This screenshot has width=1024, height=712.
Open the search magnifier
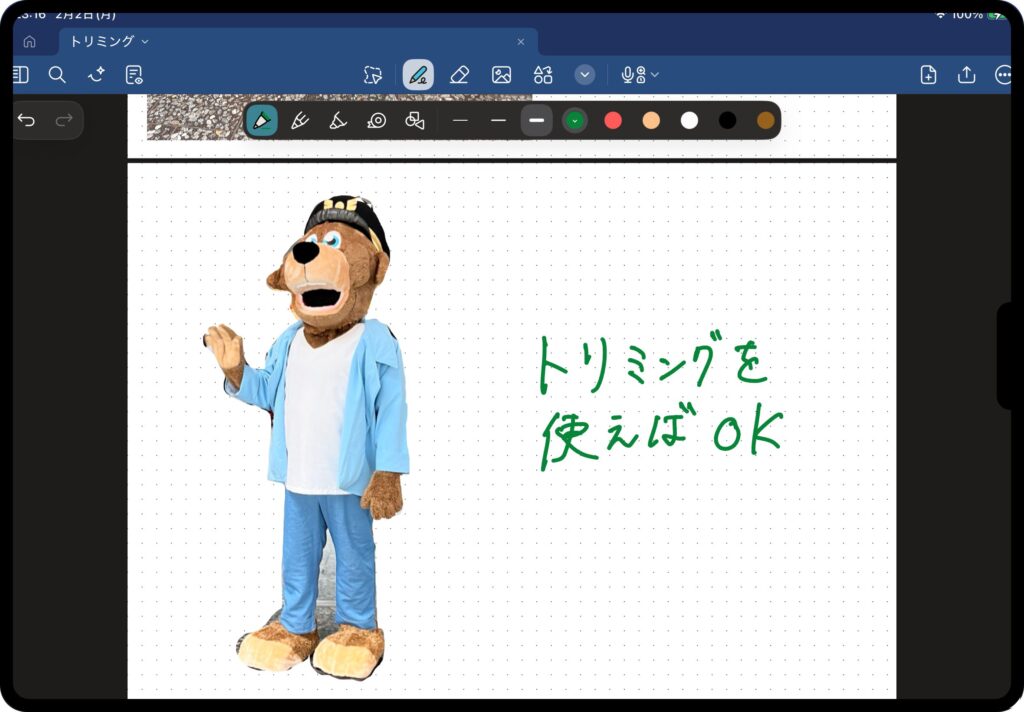point(57,75)
